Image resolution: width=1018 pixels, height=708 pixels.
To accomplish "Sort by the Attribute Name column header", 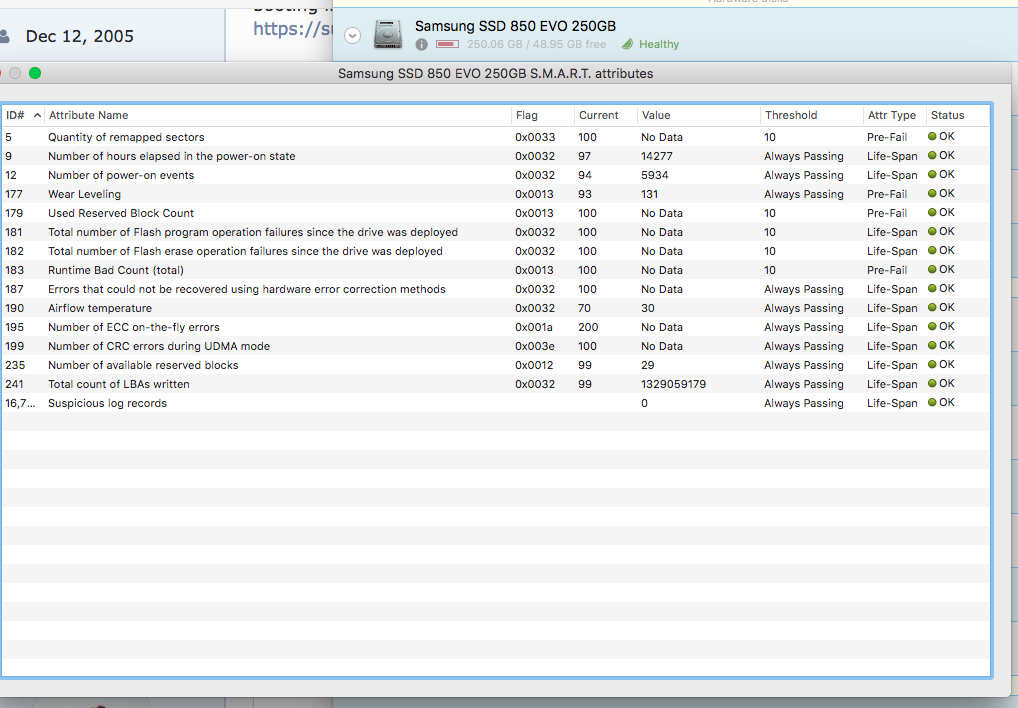I will 278,115.
